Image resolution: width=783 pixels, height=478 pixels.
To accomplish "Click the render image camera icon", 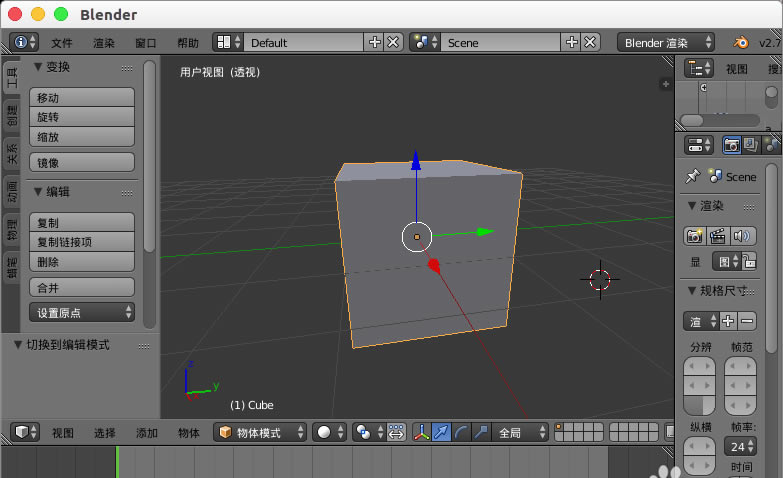I will (x=694, y=236).
